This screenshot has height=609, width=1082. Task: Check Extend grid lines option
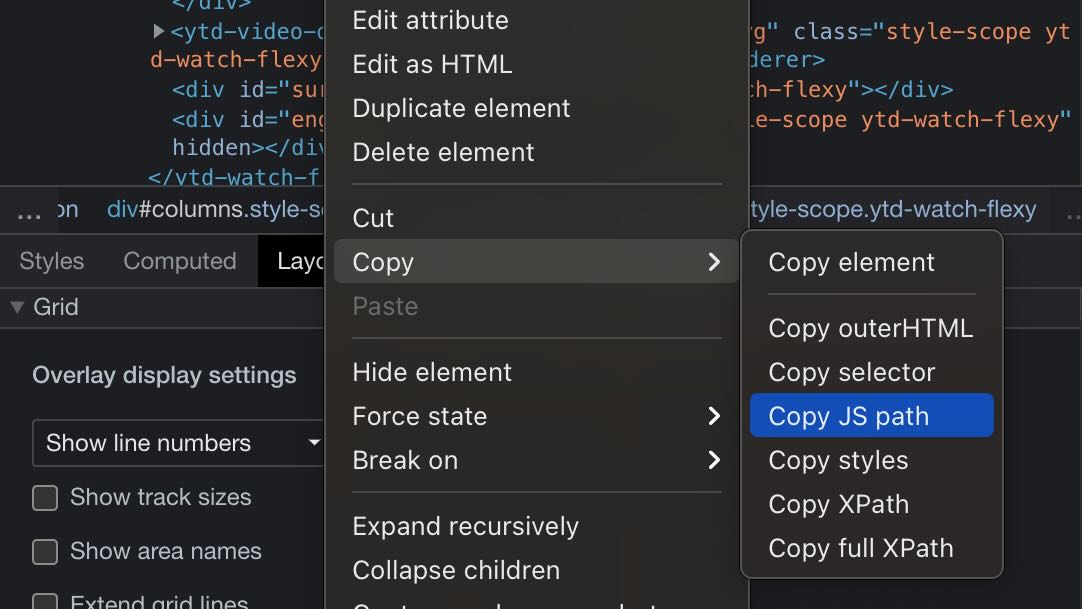tap(45, 601)
